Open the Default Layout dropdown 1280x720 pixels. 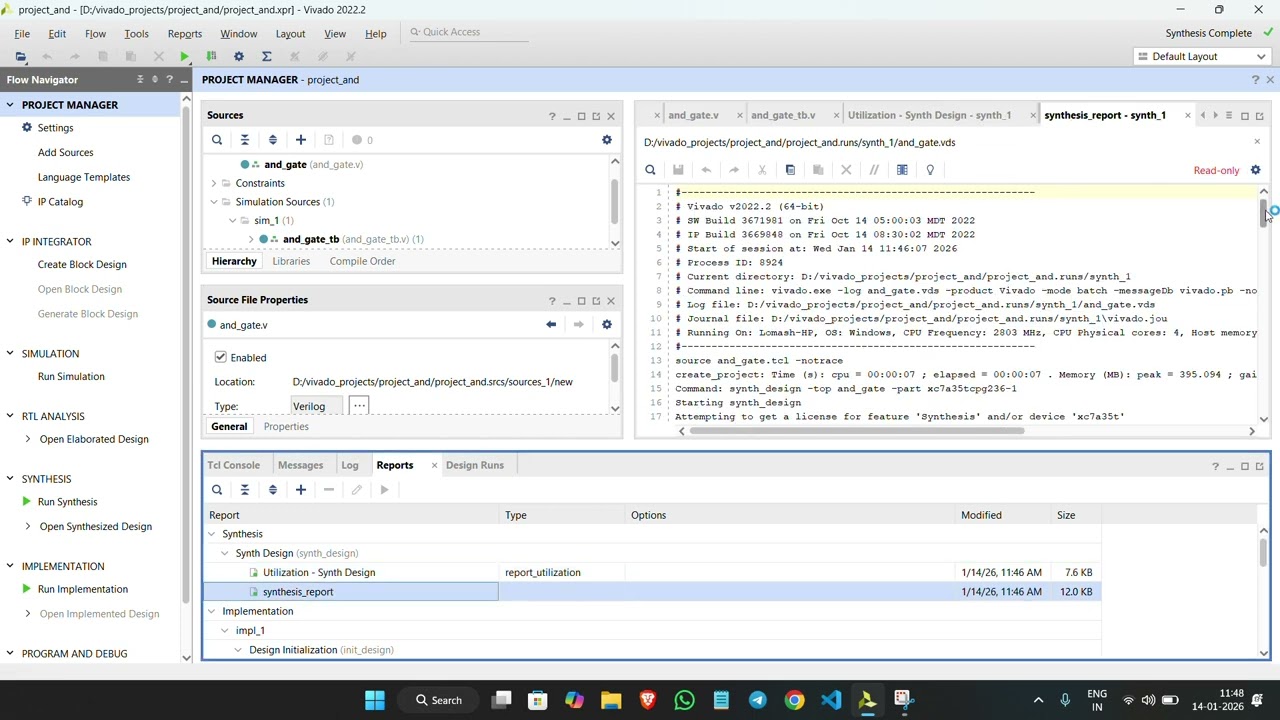1202,56
